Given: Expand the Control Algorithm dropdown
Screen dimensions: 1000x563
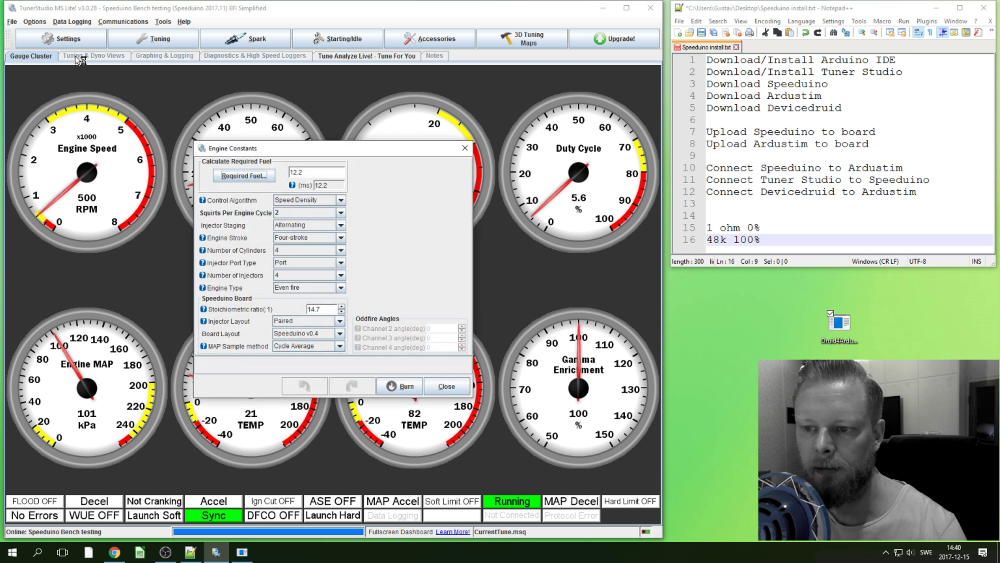Looking at the screenshot, I should pyautogui.click(x=341, y=200).
